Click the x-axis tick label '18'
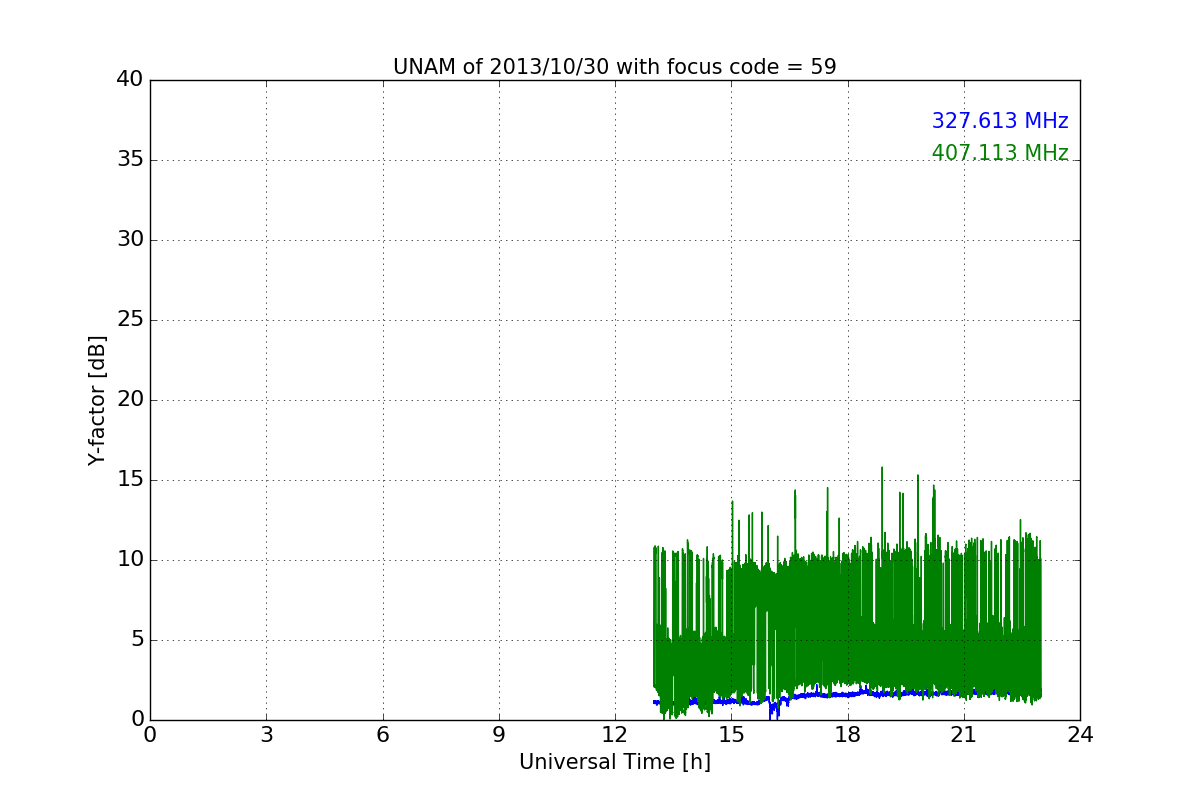Screen dimensions: 1200x800 pyautogui.click(x=847, y=735)
